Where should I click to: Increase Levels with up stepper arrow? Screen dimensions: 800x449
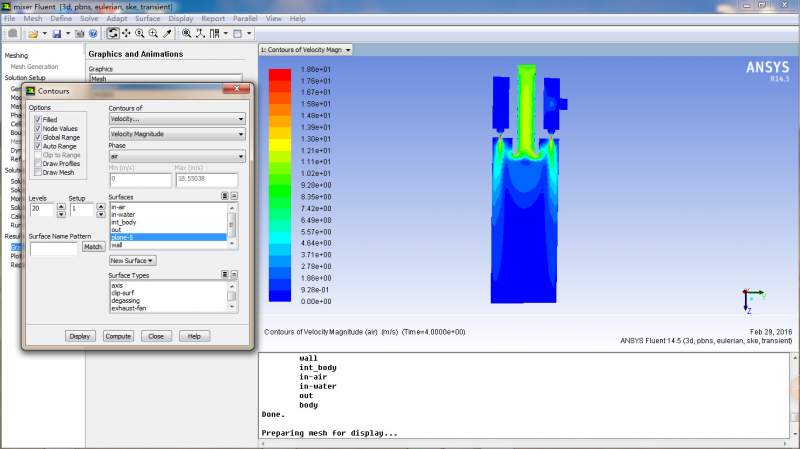click(61, 206)
